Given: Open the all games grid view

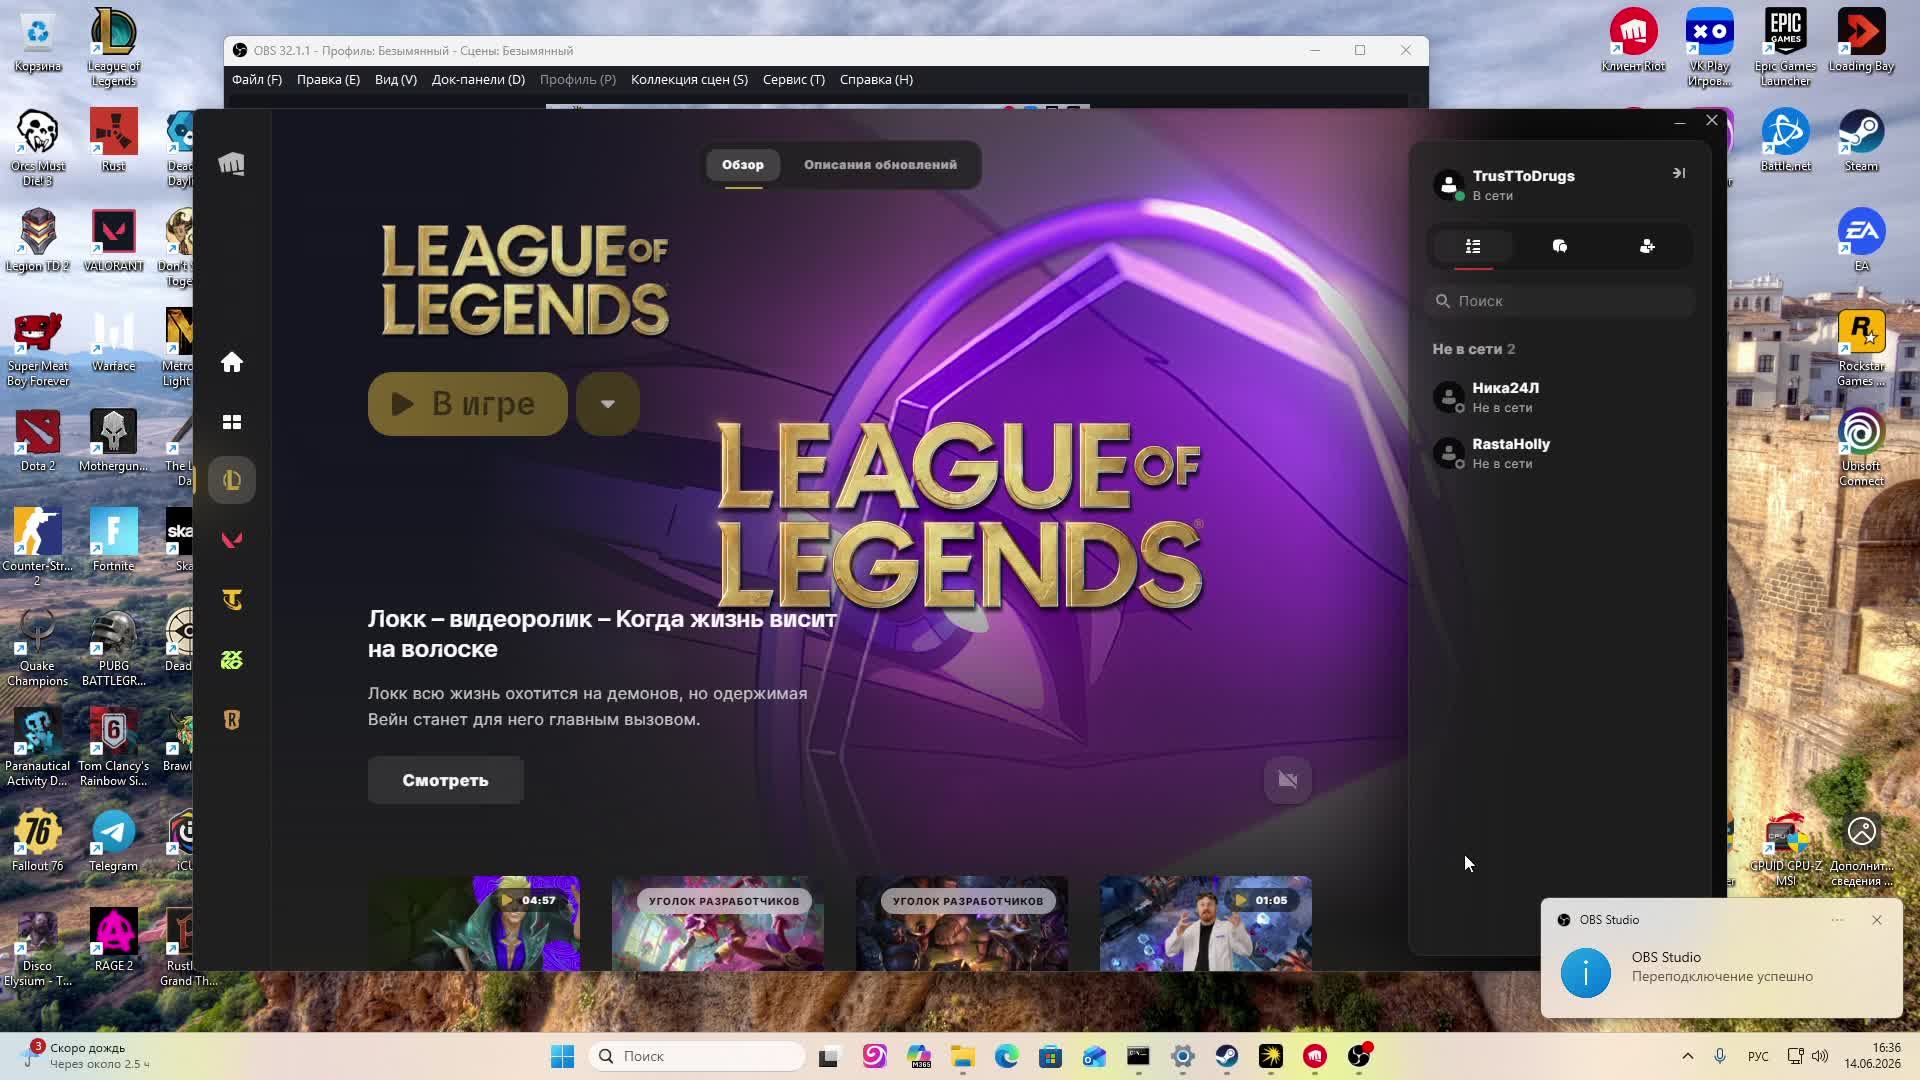Looking at the screenshot, I should click(232, 422).
